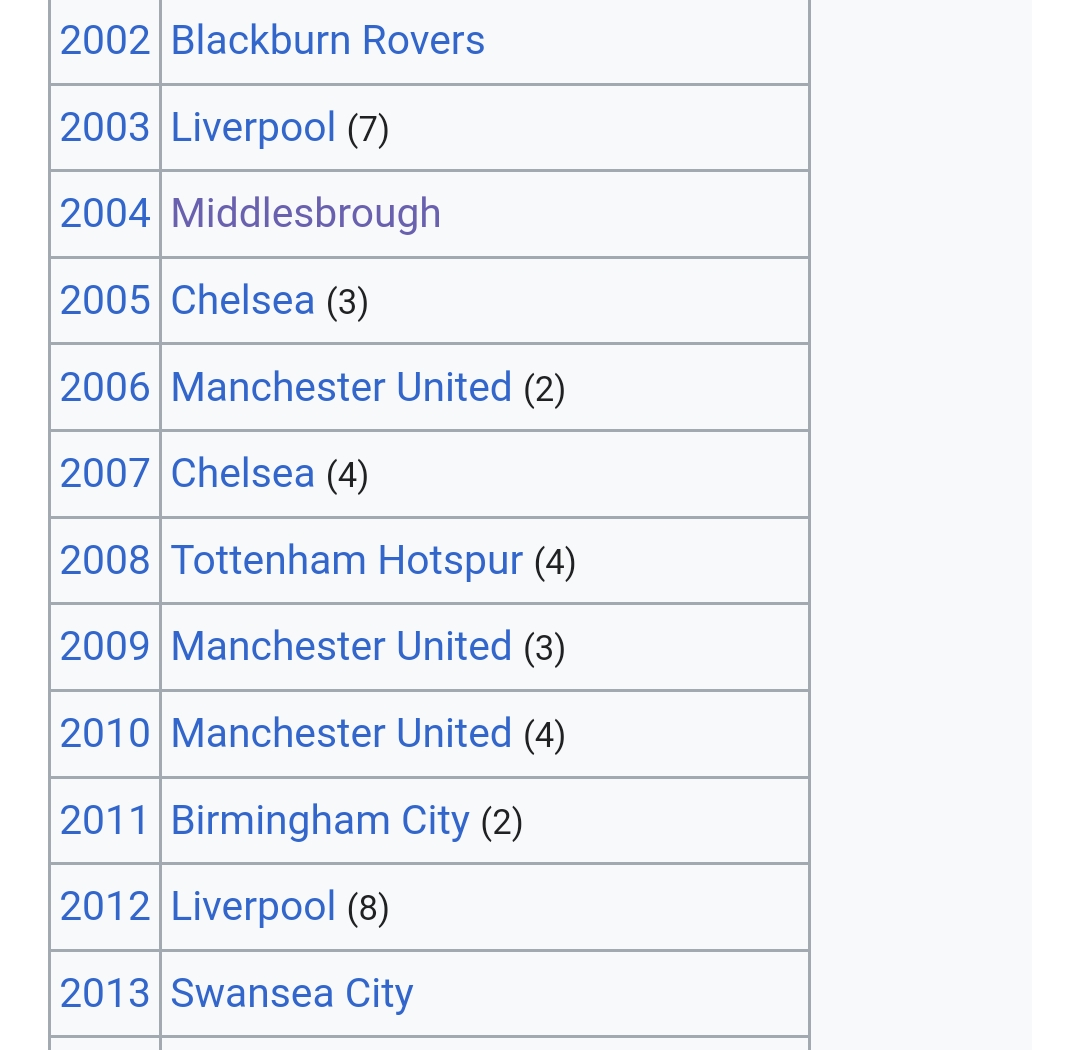Select the 2004 year link
Screen dimensions: 1080x1050
(x=104, y=214)
